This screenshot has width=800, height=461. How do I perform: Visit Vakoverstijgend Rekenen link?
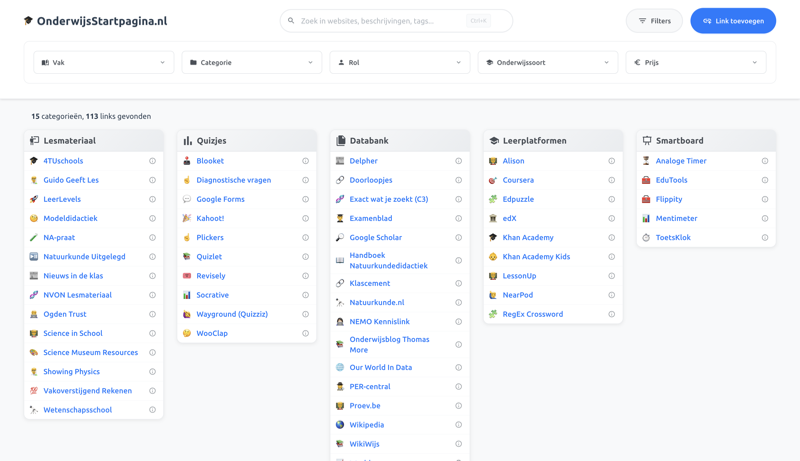pyautogui.click(x=87, y=391)
